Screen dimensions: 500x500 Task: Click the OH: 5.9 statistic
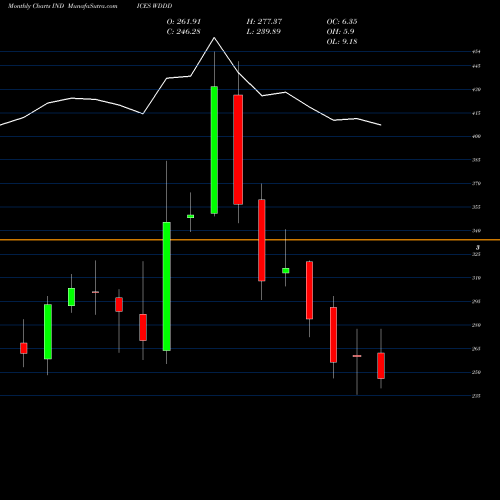tap(340, 32)
